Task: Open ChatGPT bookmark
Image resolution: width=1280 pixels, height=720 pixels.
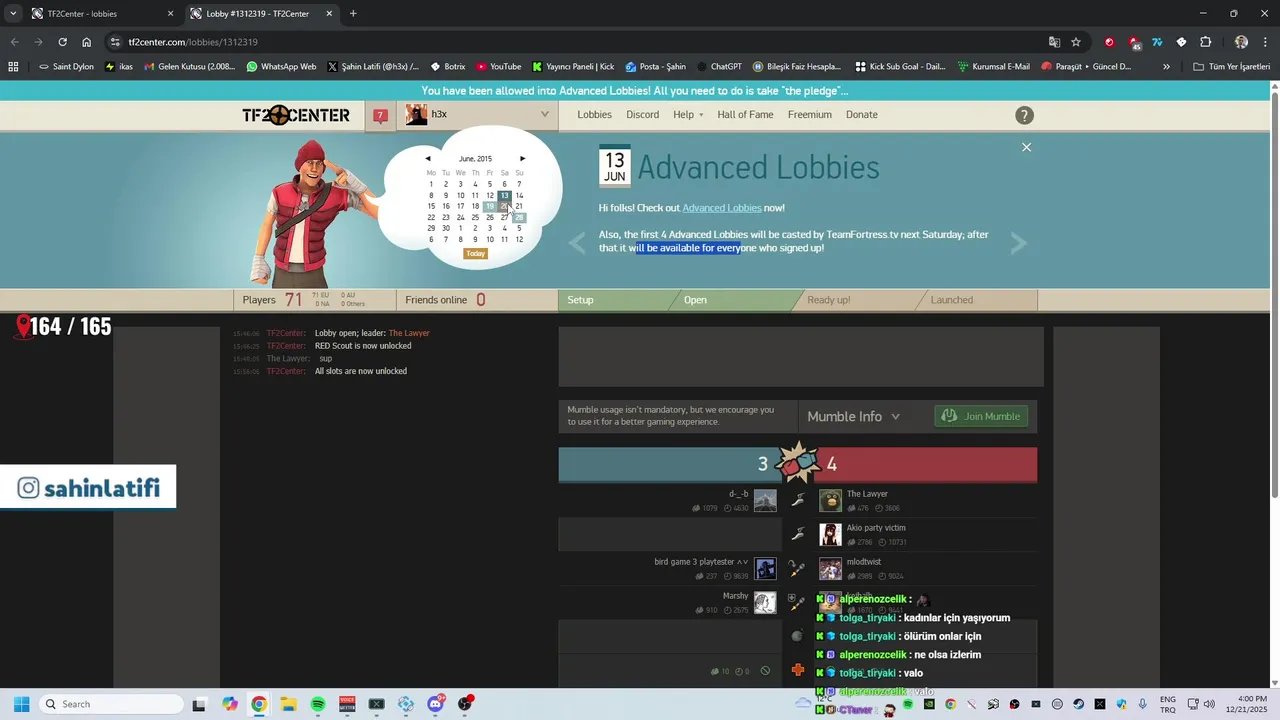Action: pyautogui.click(x=719, y=67)
